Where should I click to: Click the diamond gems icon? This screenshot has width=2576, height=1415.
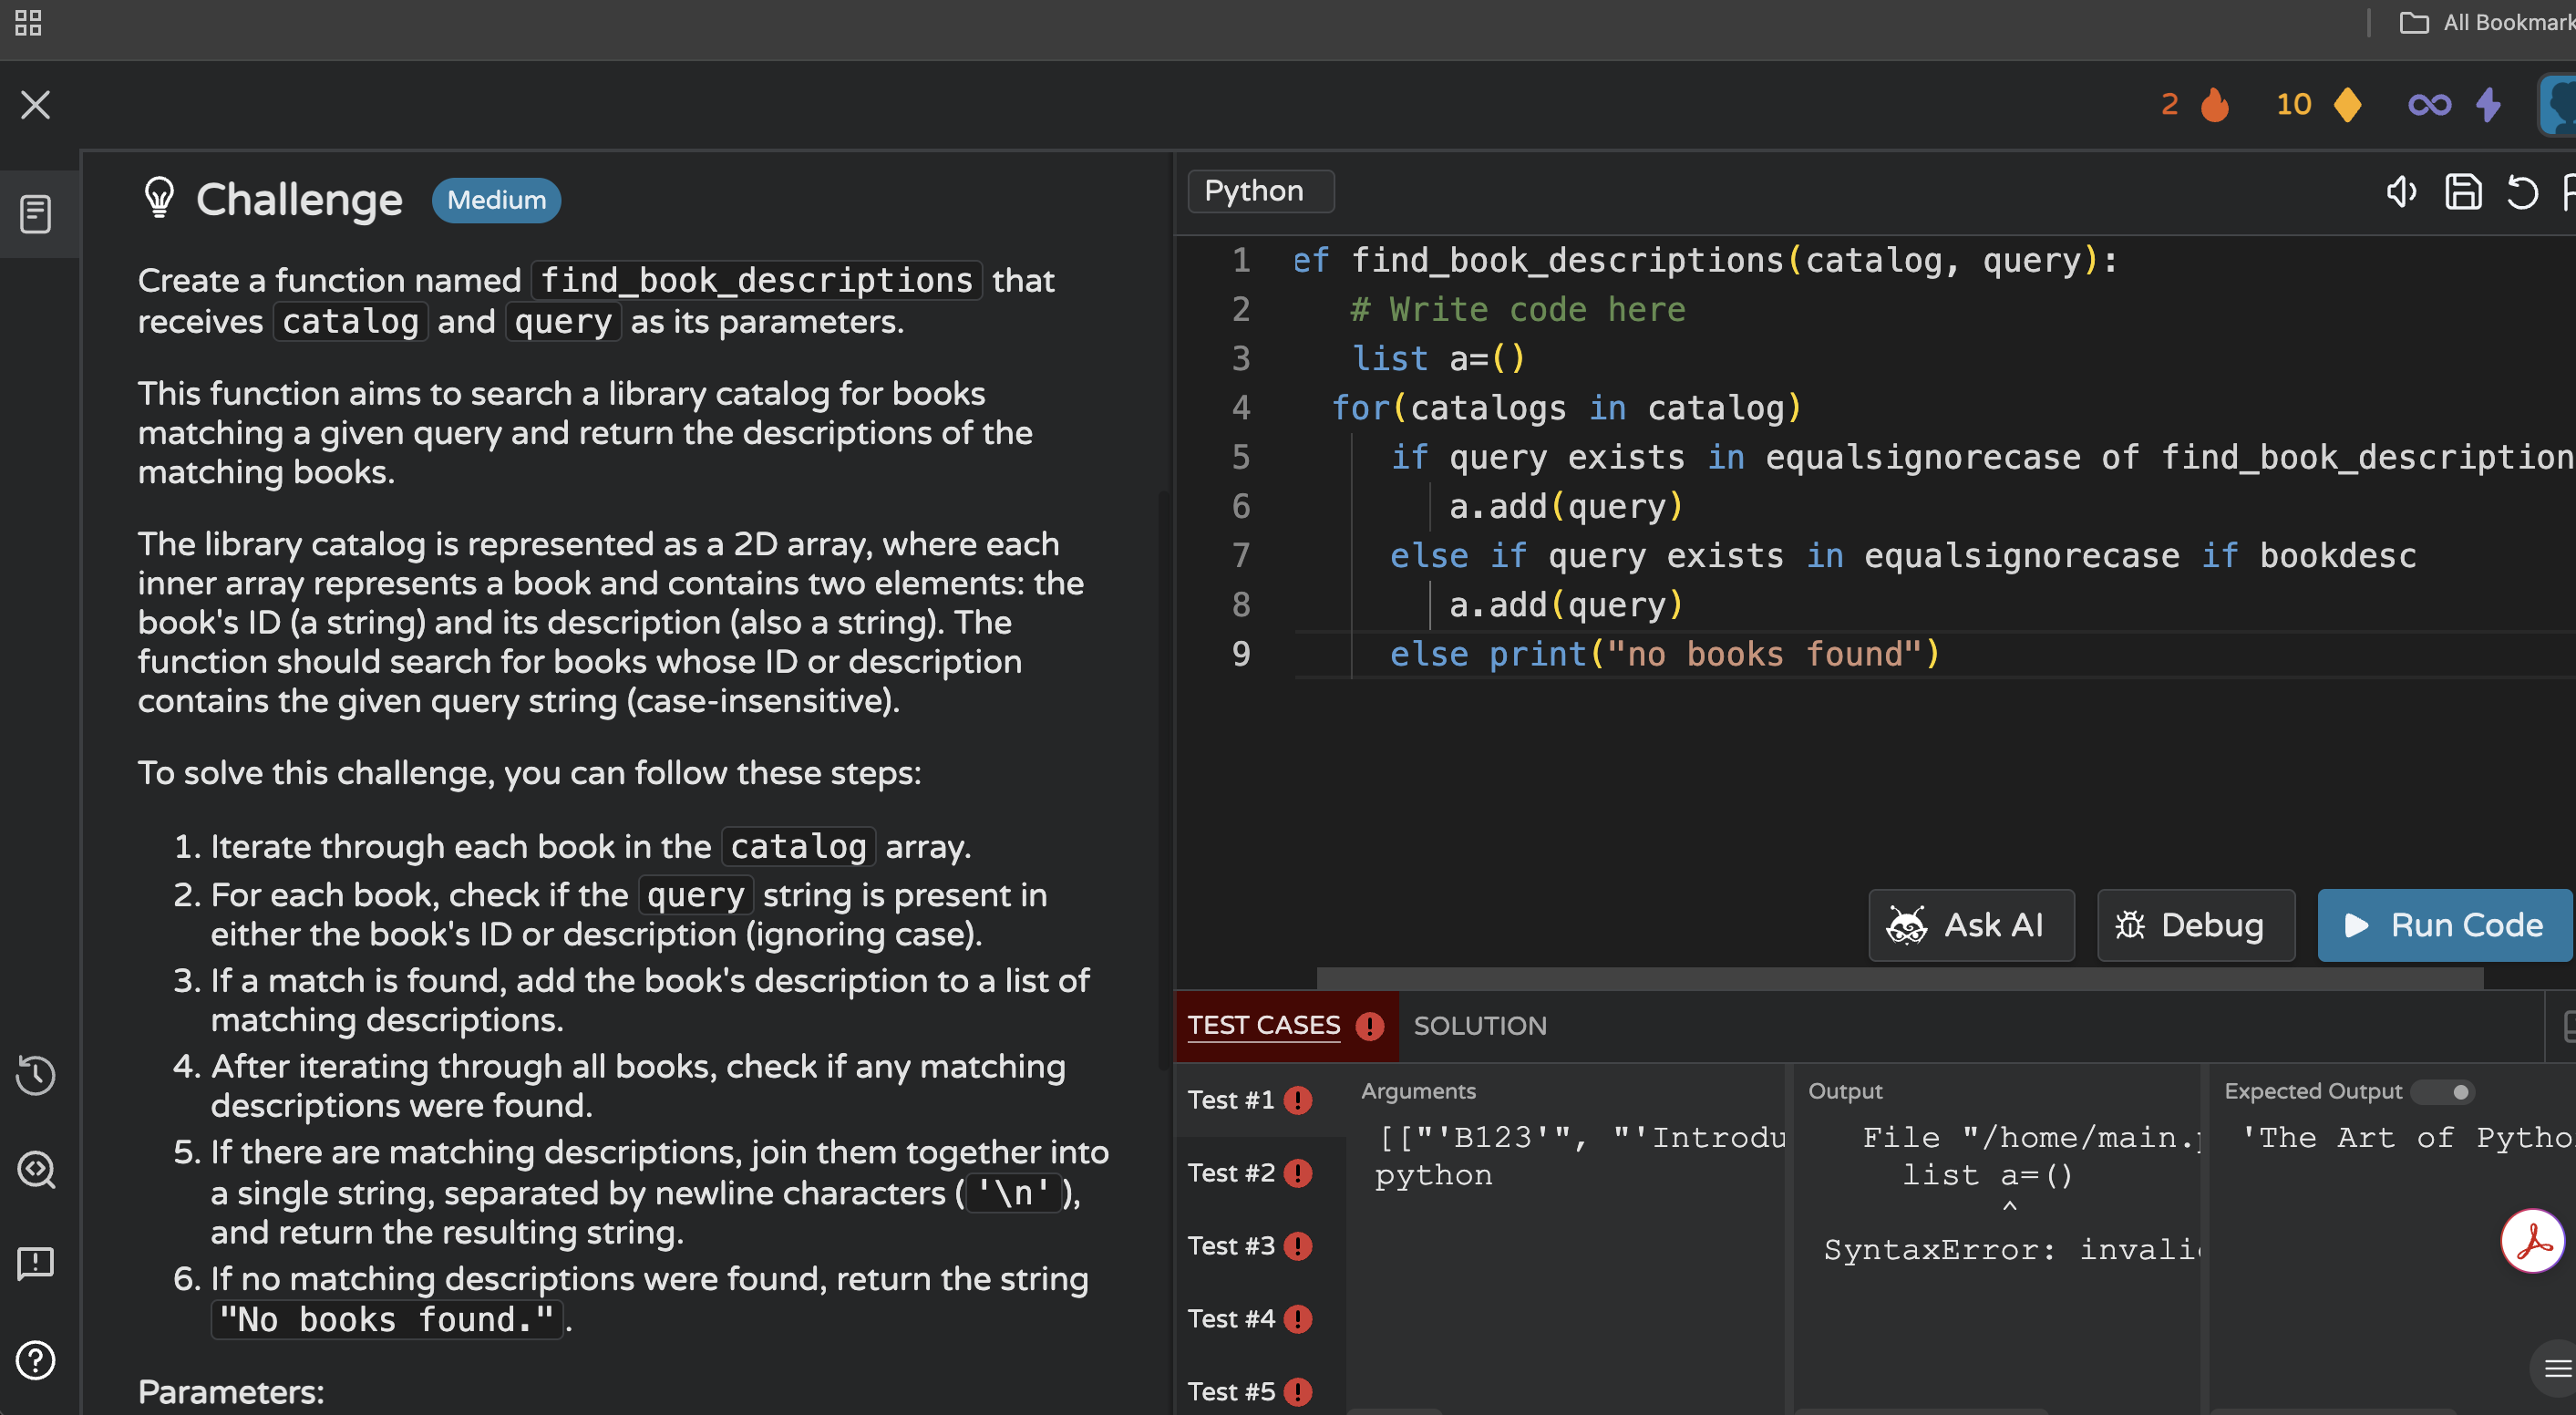[x=2347, y=104]
